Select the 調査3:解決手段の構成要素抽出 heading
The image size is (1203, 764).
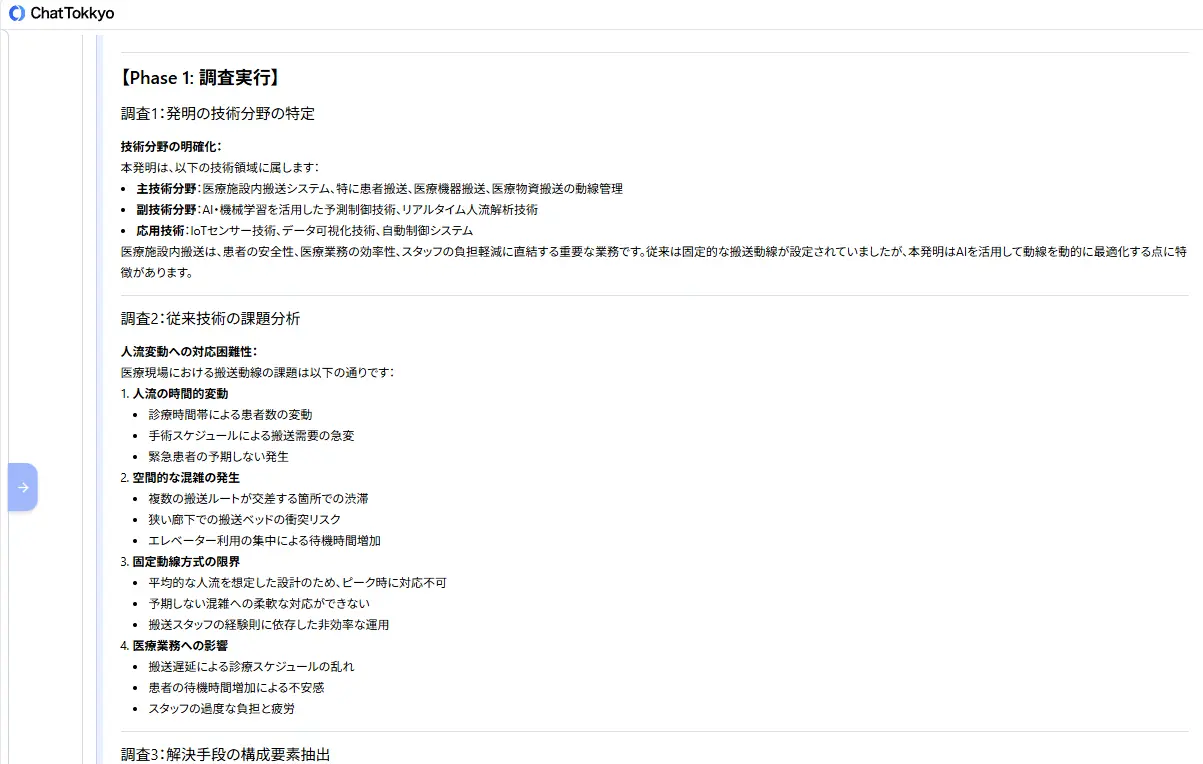225,754
